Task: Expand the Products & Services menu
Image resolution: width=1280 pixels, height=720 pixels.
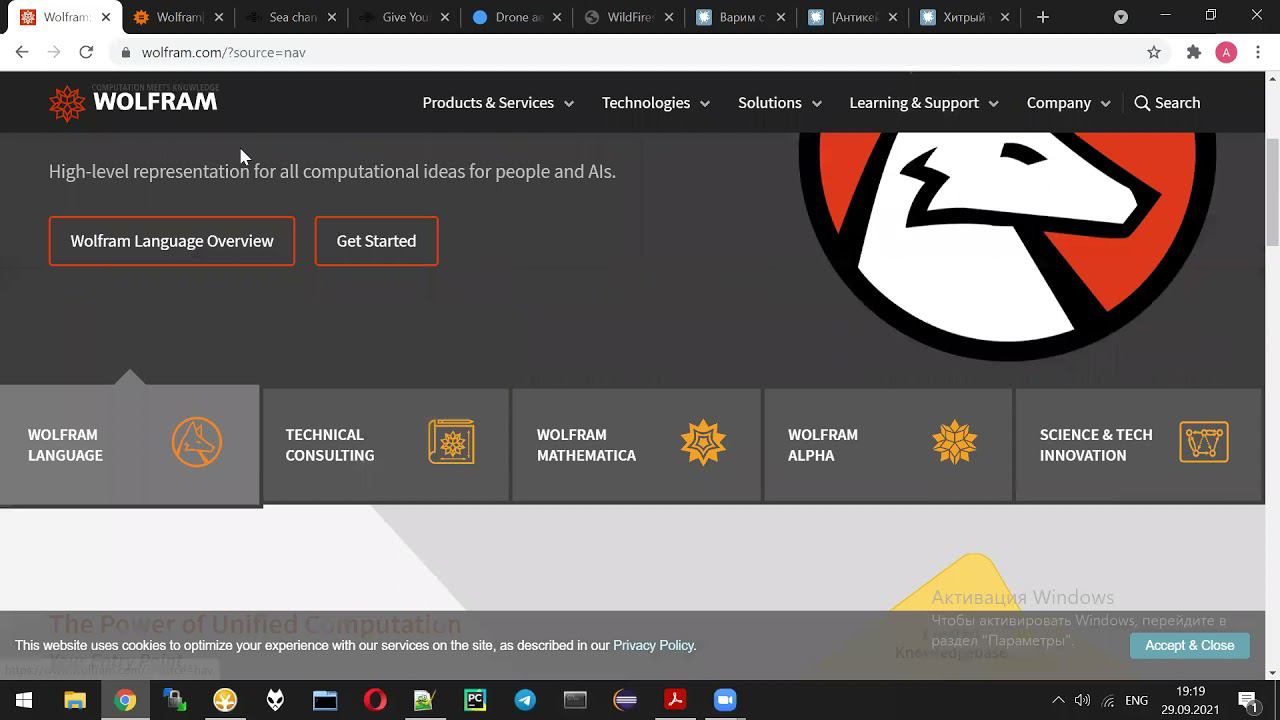Action: click(498, 103)
